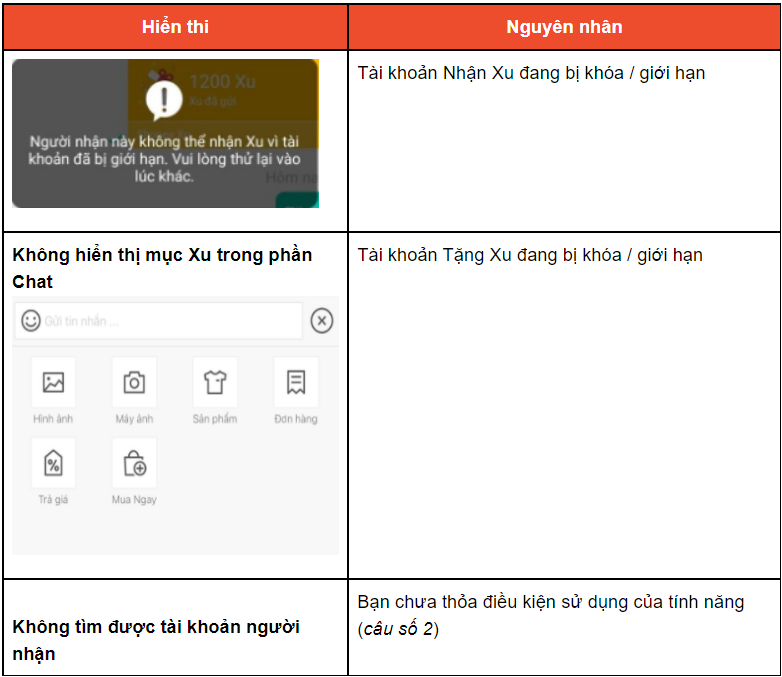The width and height of the screenshot is (782, 677).
Task: Focus the Gửi tin nhắn message field
Action: tap(165, 321)
